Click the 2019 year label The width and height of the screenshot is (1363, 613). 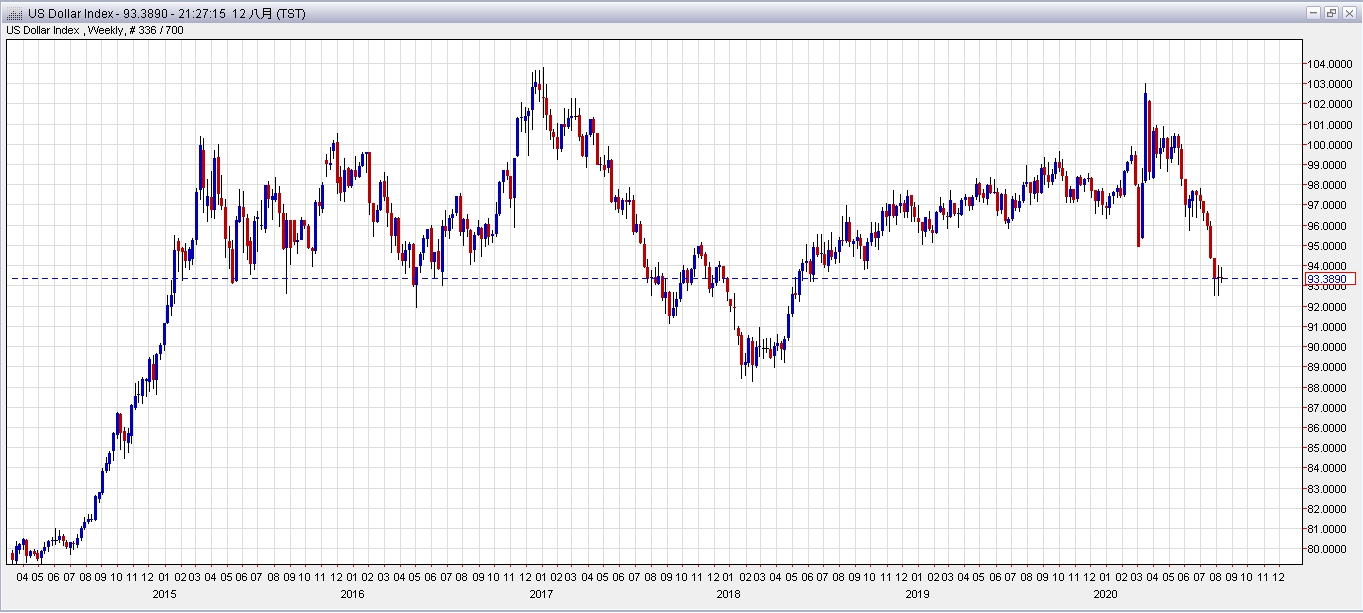(917, 594)
